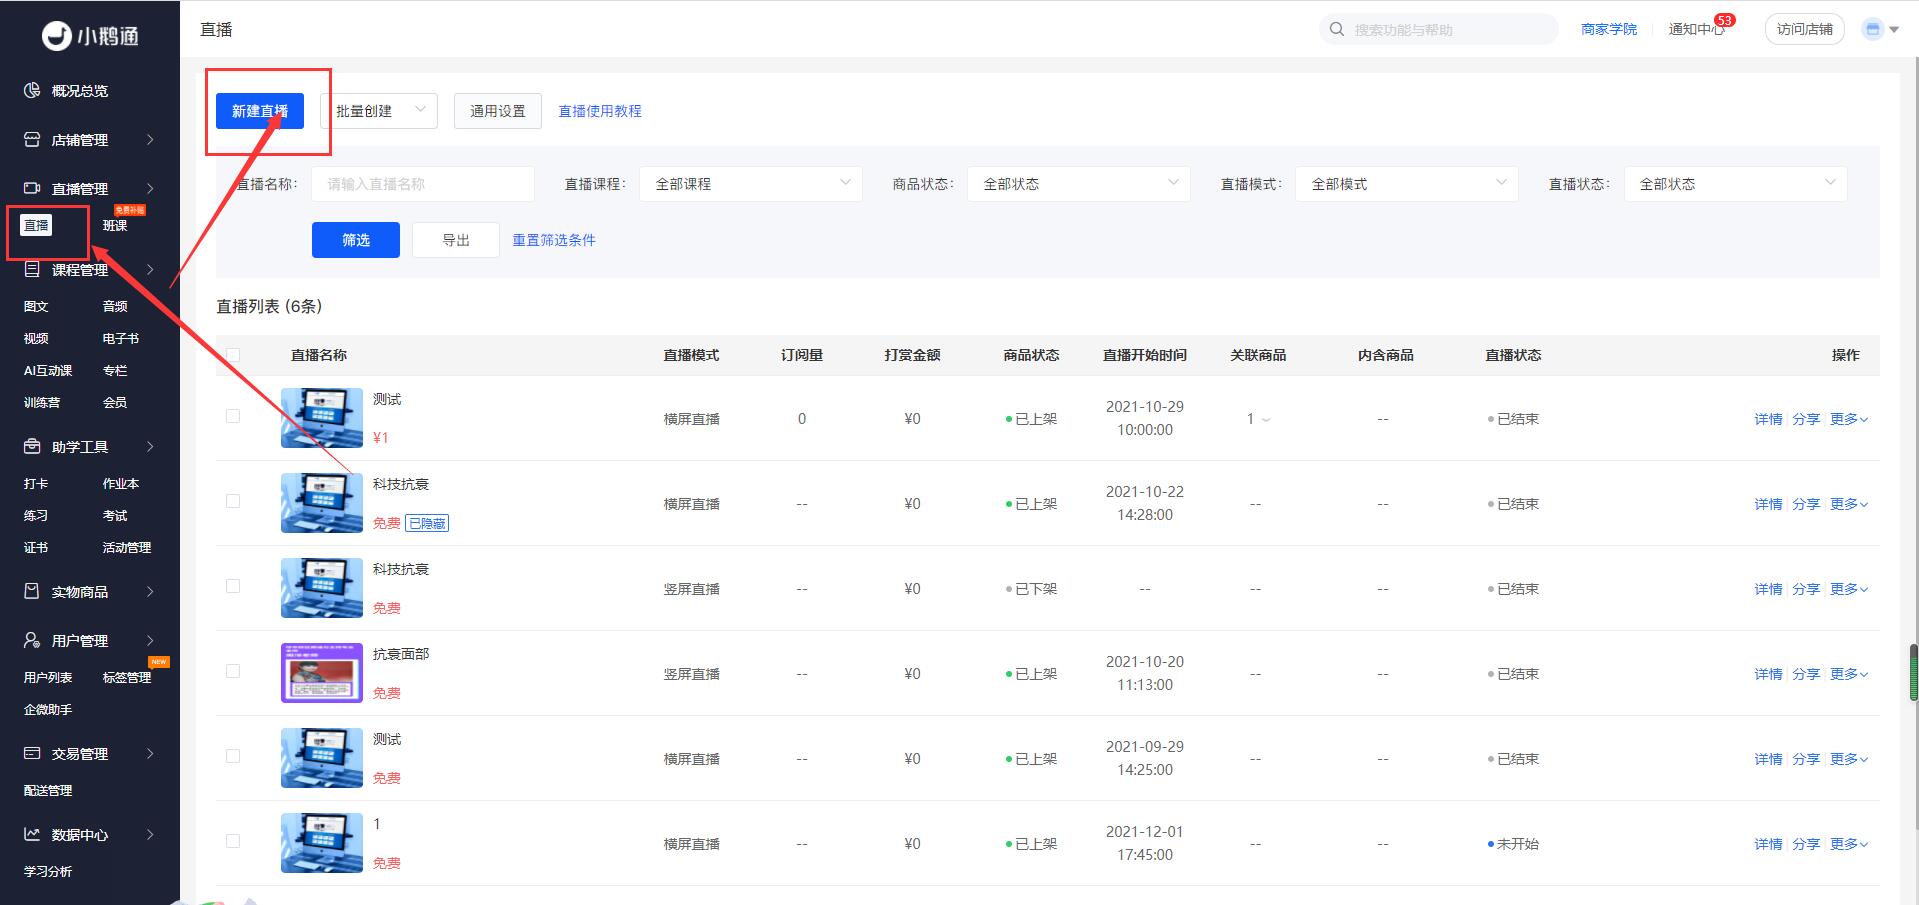Screen dimensions: 1919x905
Task: Open 班课 in the sidebar submenu
Action: click(x=115, y=226)
